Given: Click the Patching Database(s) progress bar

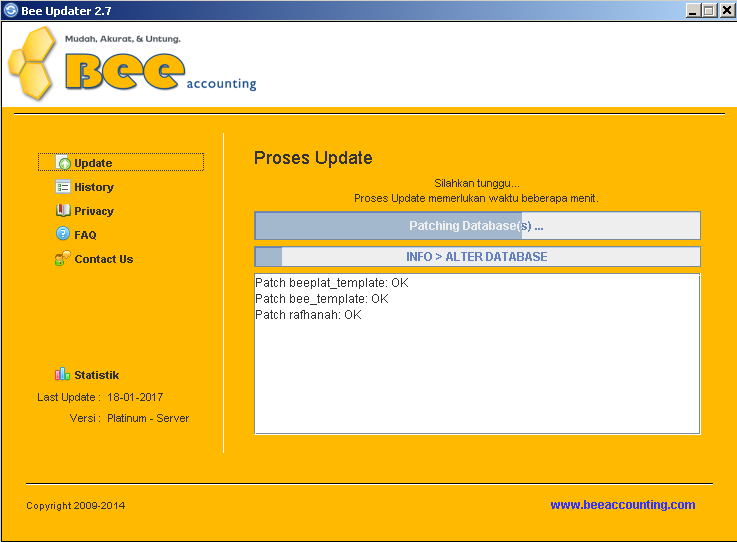Looking at the screenshot, I should pyautogui.click(x=477, y=226).
